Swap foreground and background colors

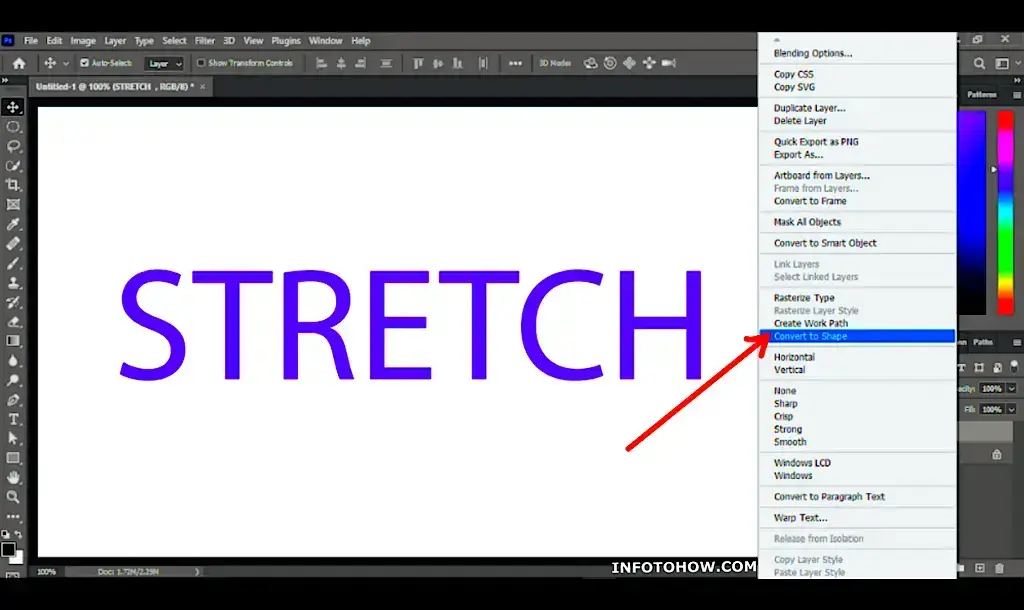pyautogui.click(x=19, y=534)
